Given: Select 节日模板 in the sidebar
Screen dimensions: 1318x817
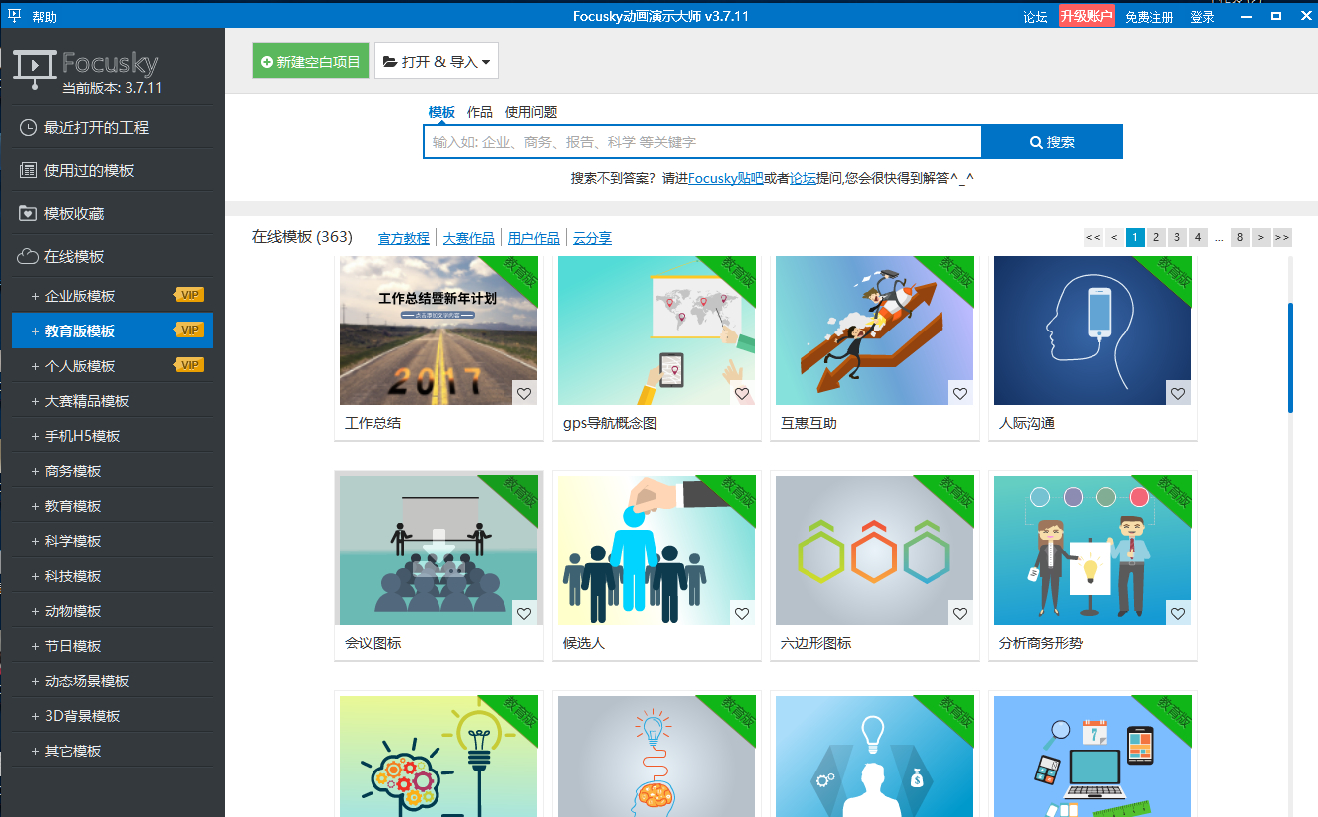Looking at the screenshot, I should pos(112,646).
